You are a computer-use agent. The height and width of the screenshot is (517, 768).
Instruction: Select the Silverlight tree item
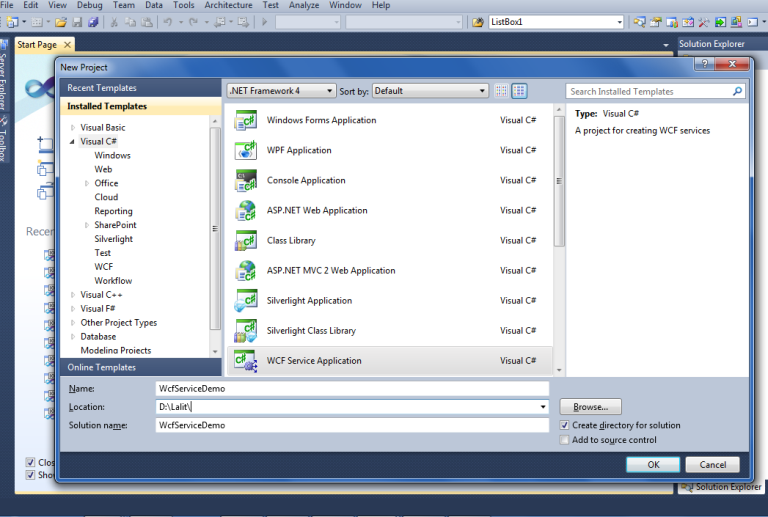[113, 239]
